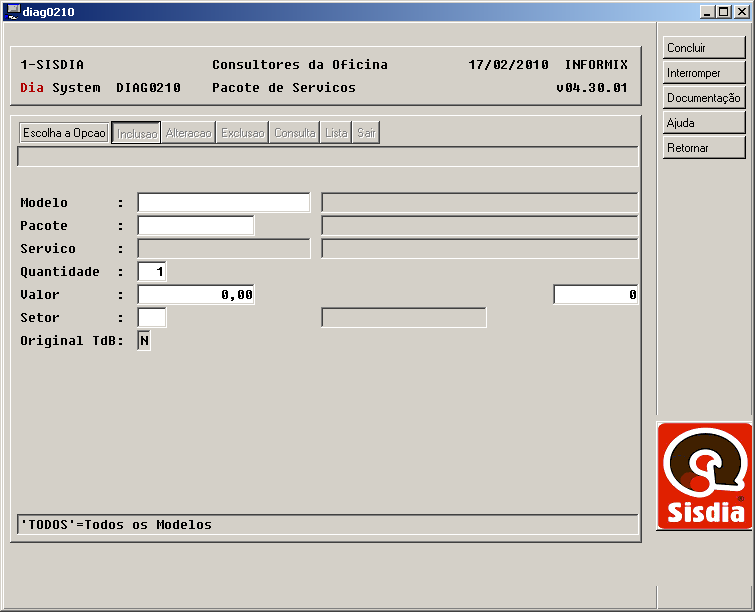Click the Pacote description field
755x612 pixels.
pos(480,226)
